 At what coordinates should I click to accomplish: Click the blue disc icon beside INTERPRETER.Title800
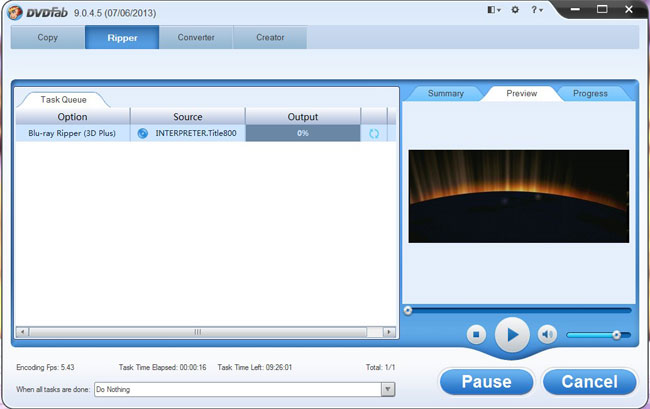click(142, 133)
